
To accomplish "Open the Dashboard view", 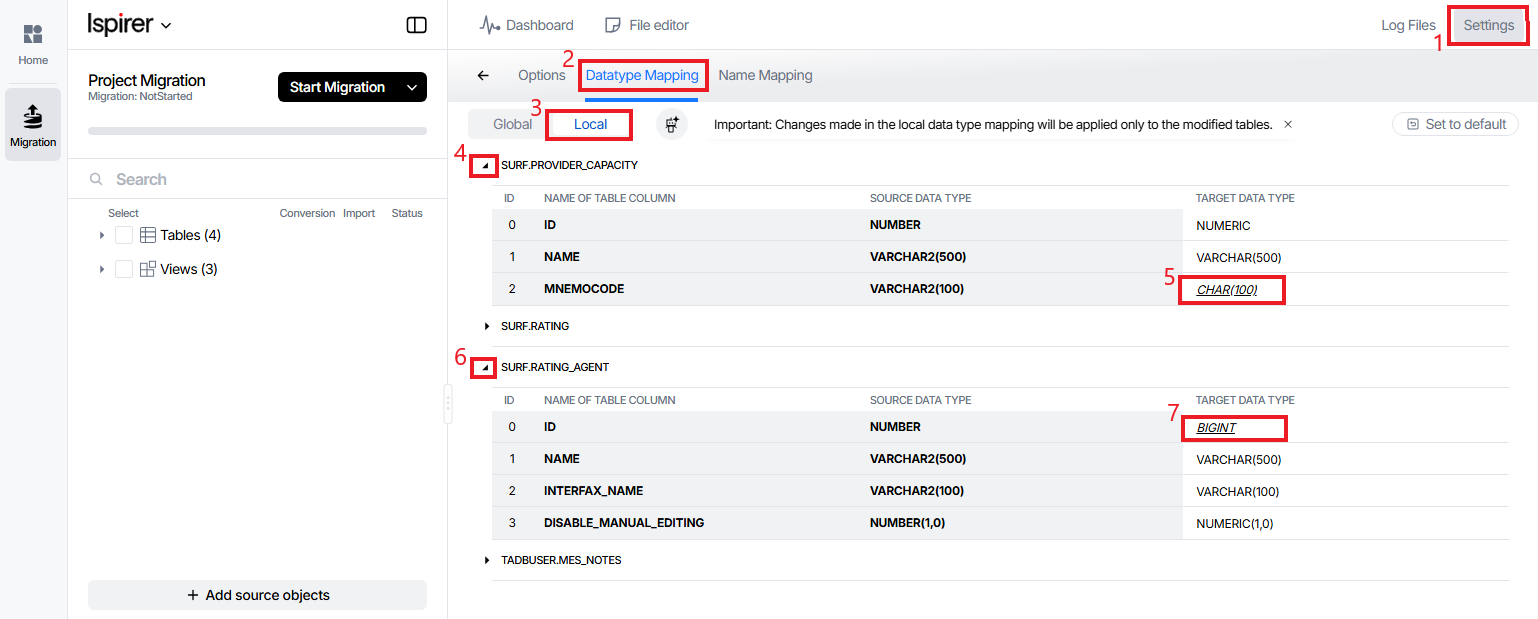I will tap(526, 25).
